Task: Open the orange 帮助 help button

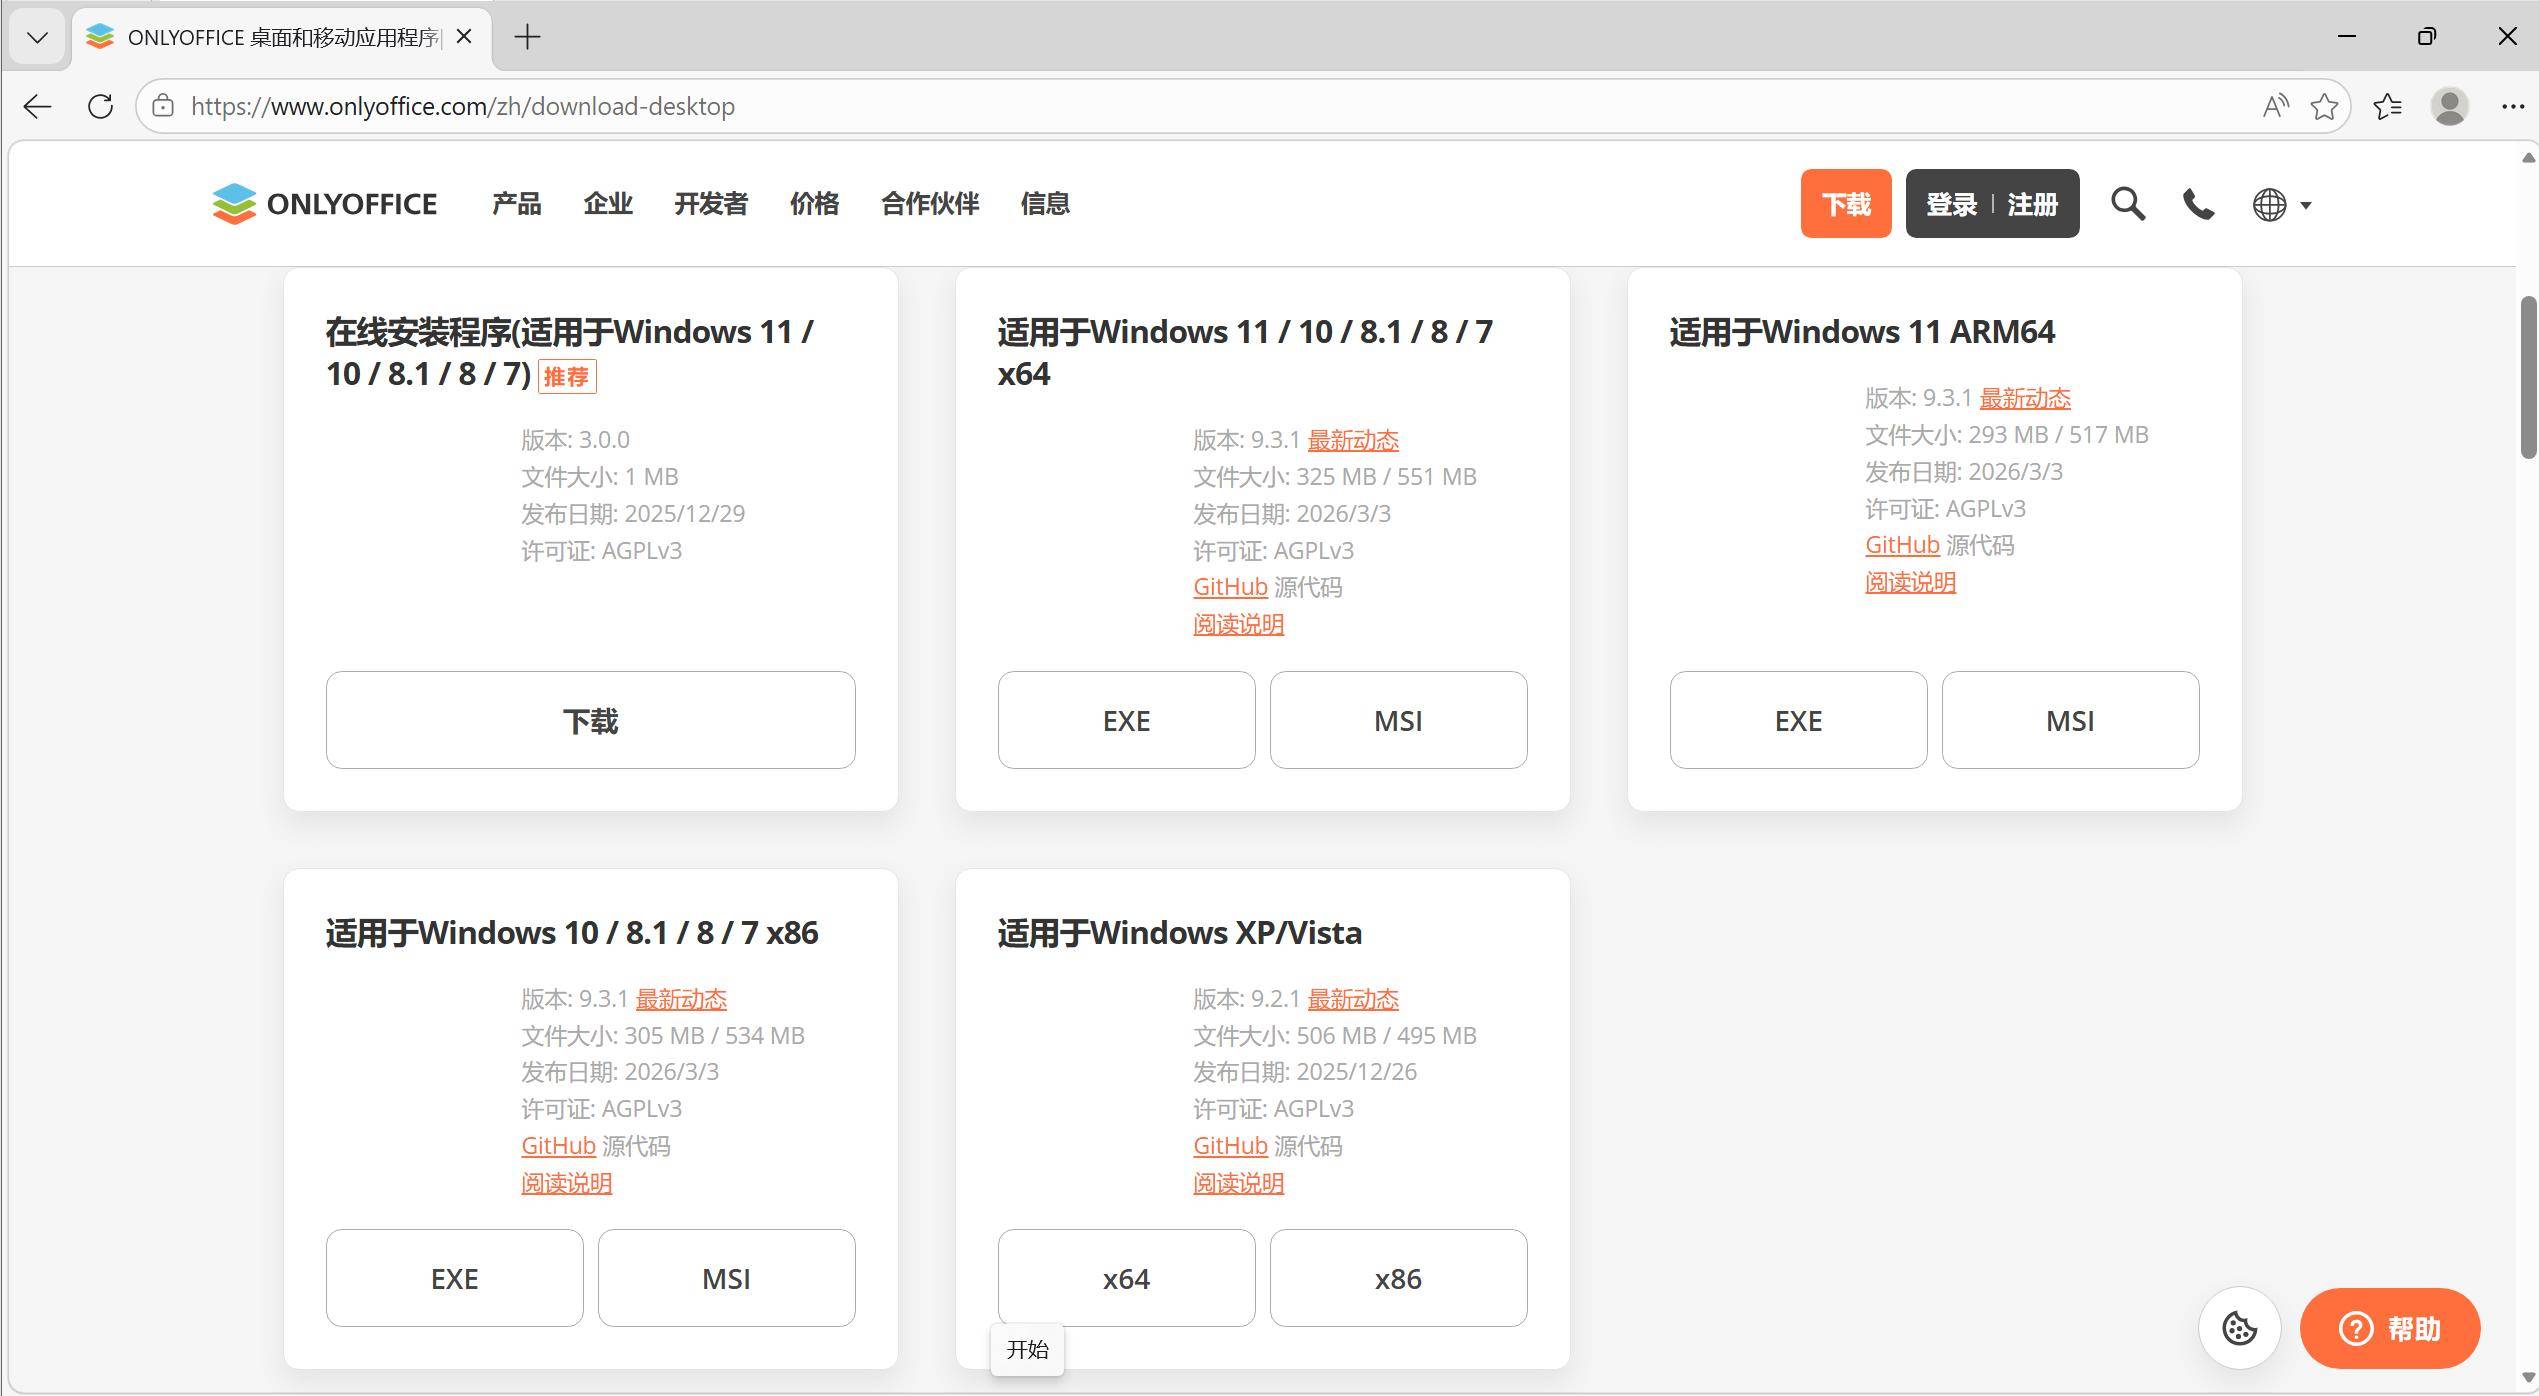Action: click(x=2390, y=1328)
